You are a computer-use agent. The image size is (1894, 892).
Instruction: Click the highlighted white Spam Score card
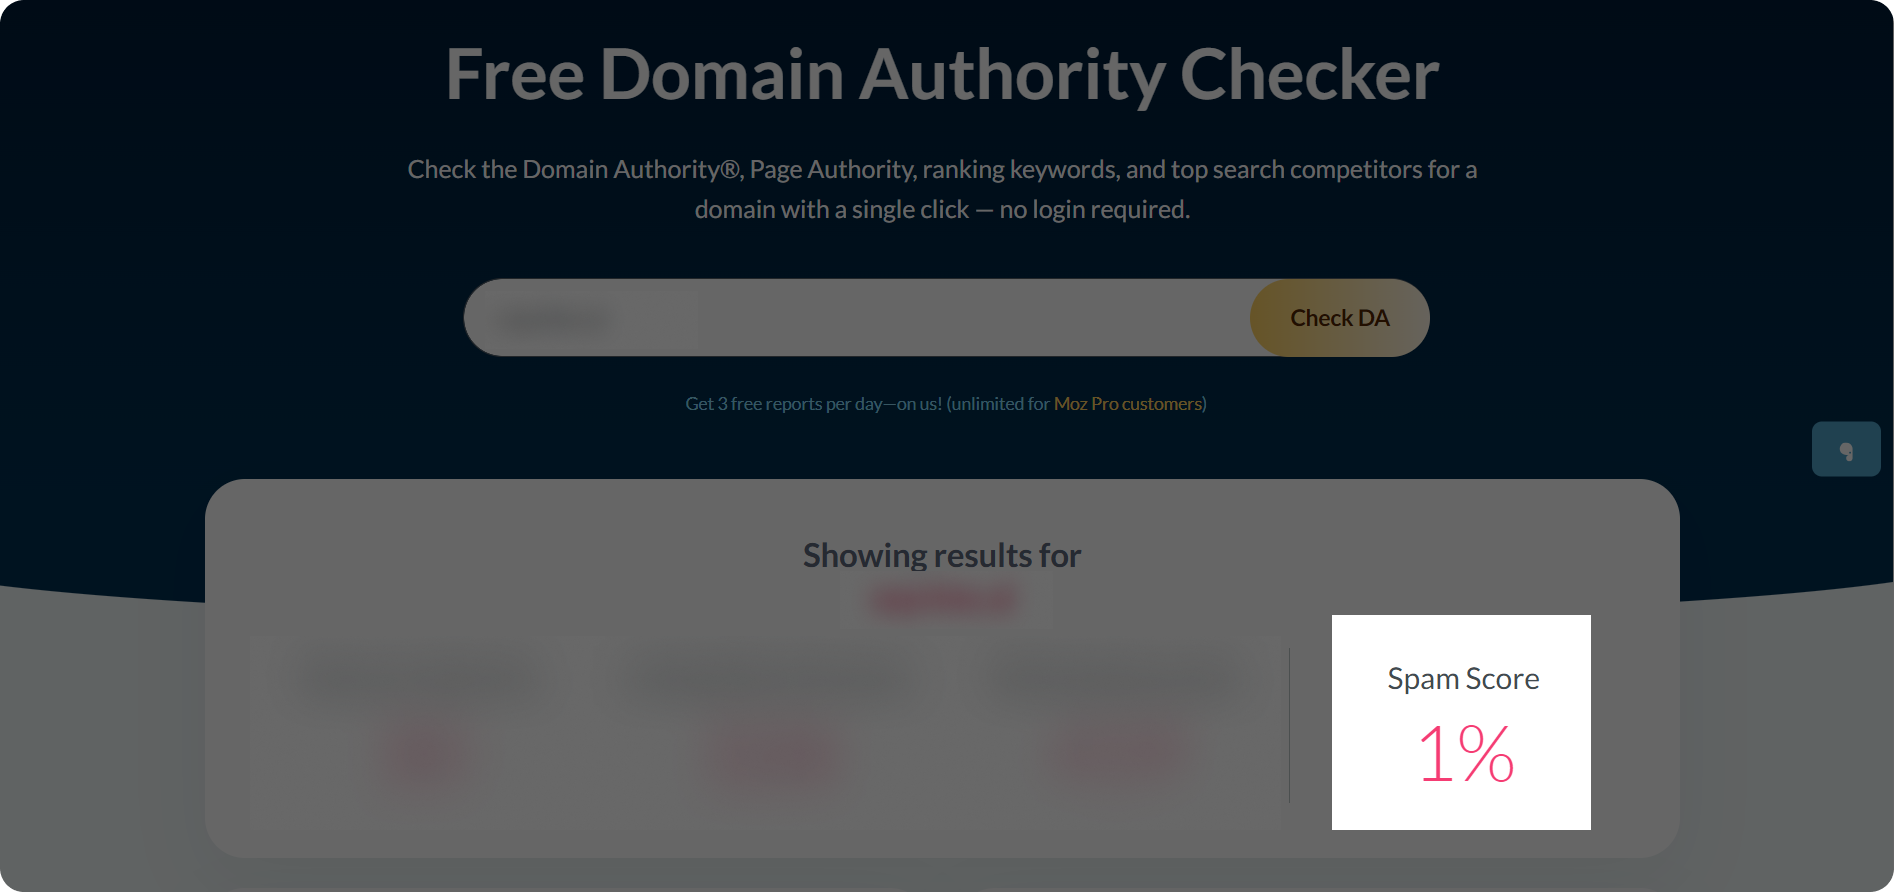click(x=1461, y=722)
